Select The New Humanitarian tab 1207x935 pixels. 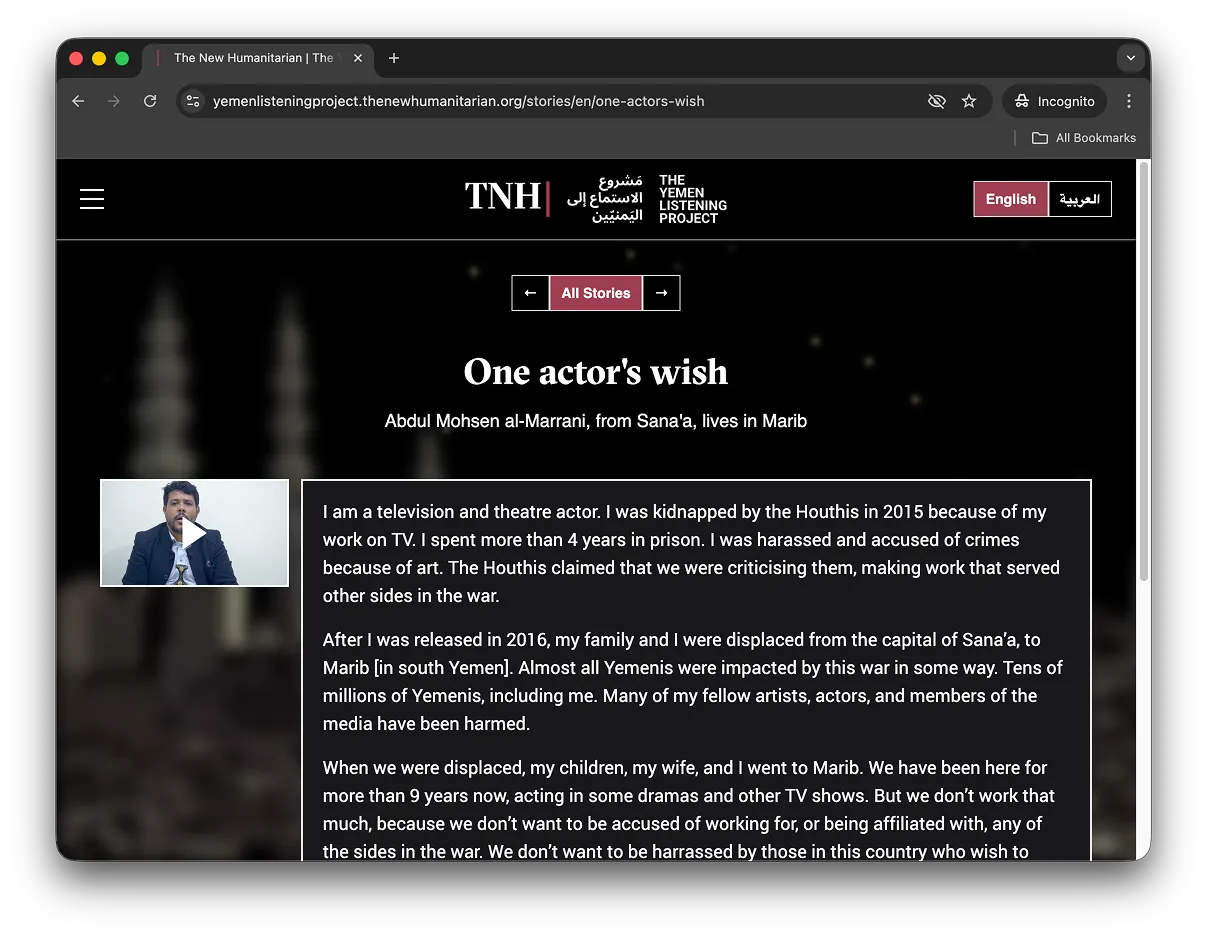[x=253, y=58]
